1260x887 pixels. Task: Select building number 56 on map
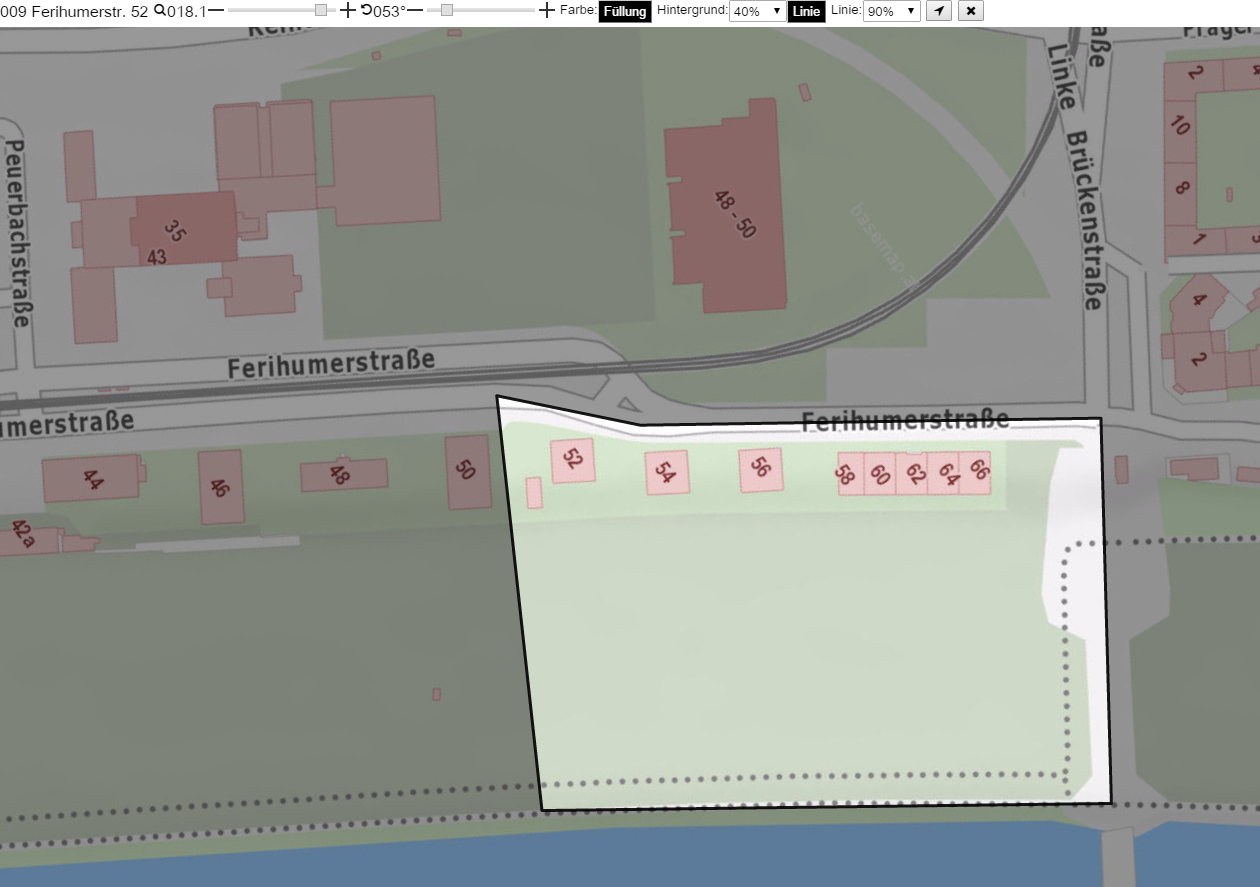point(761,470)
